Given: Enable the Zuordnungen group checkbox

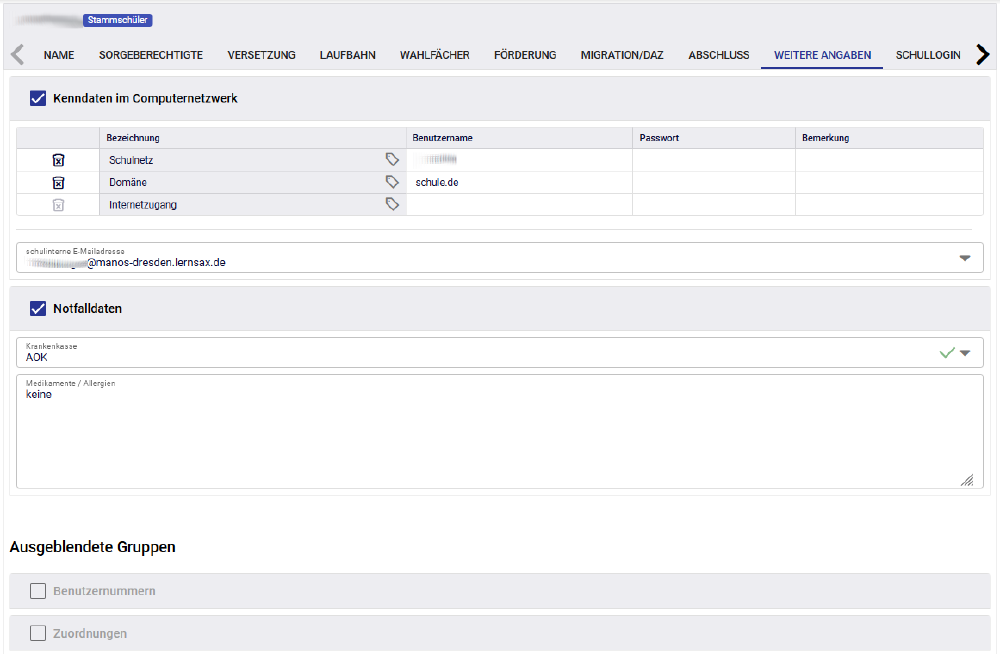Looking at the screenshot, I should click(x=38, y=633).
